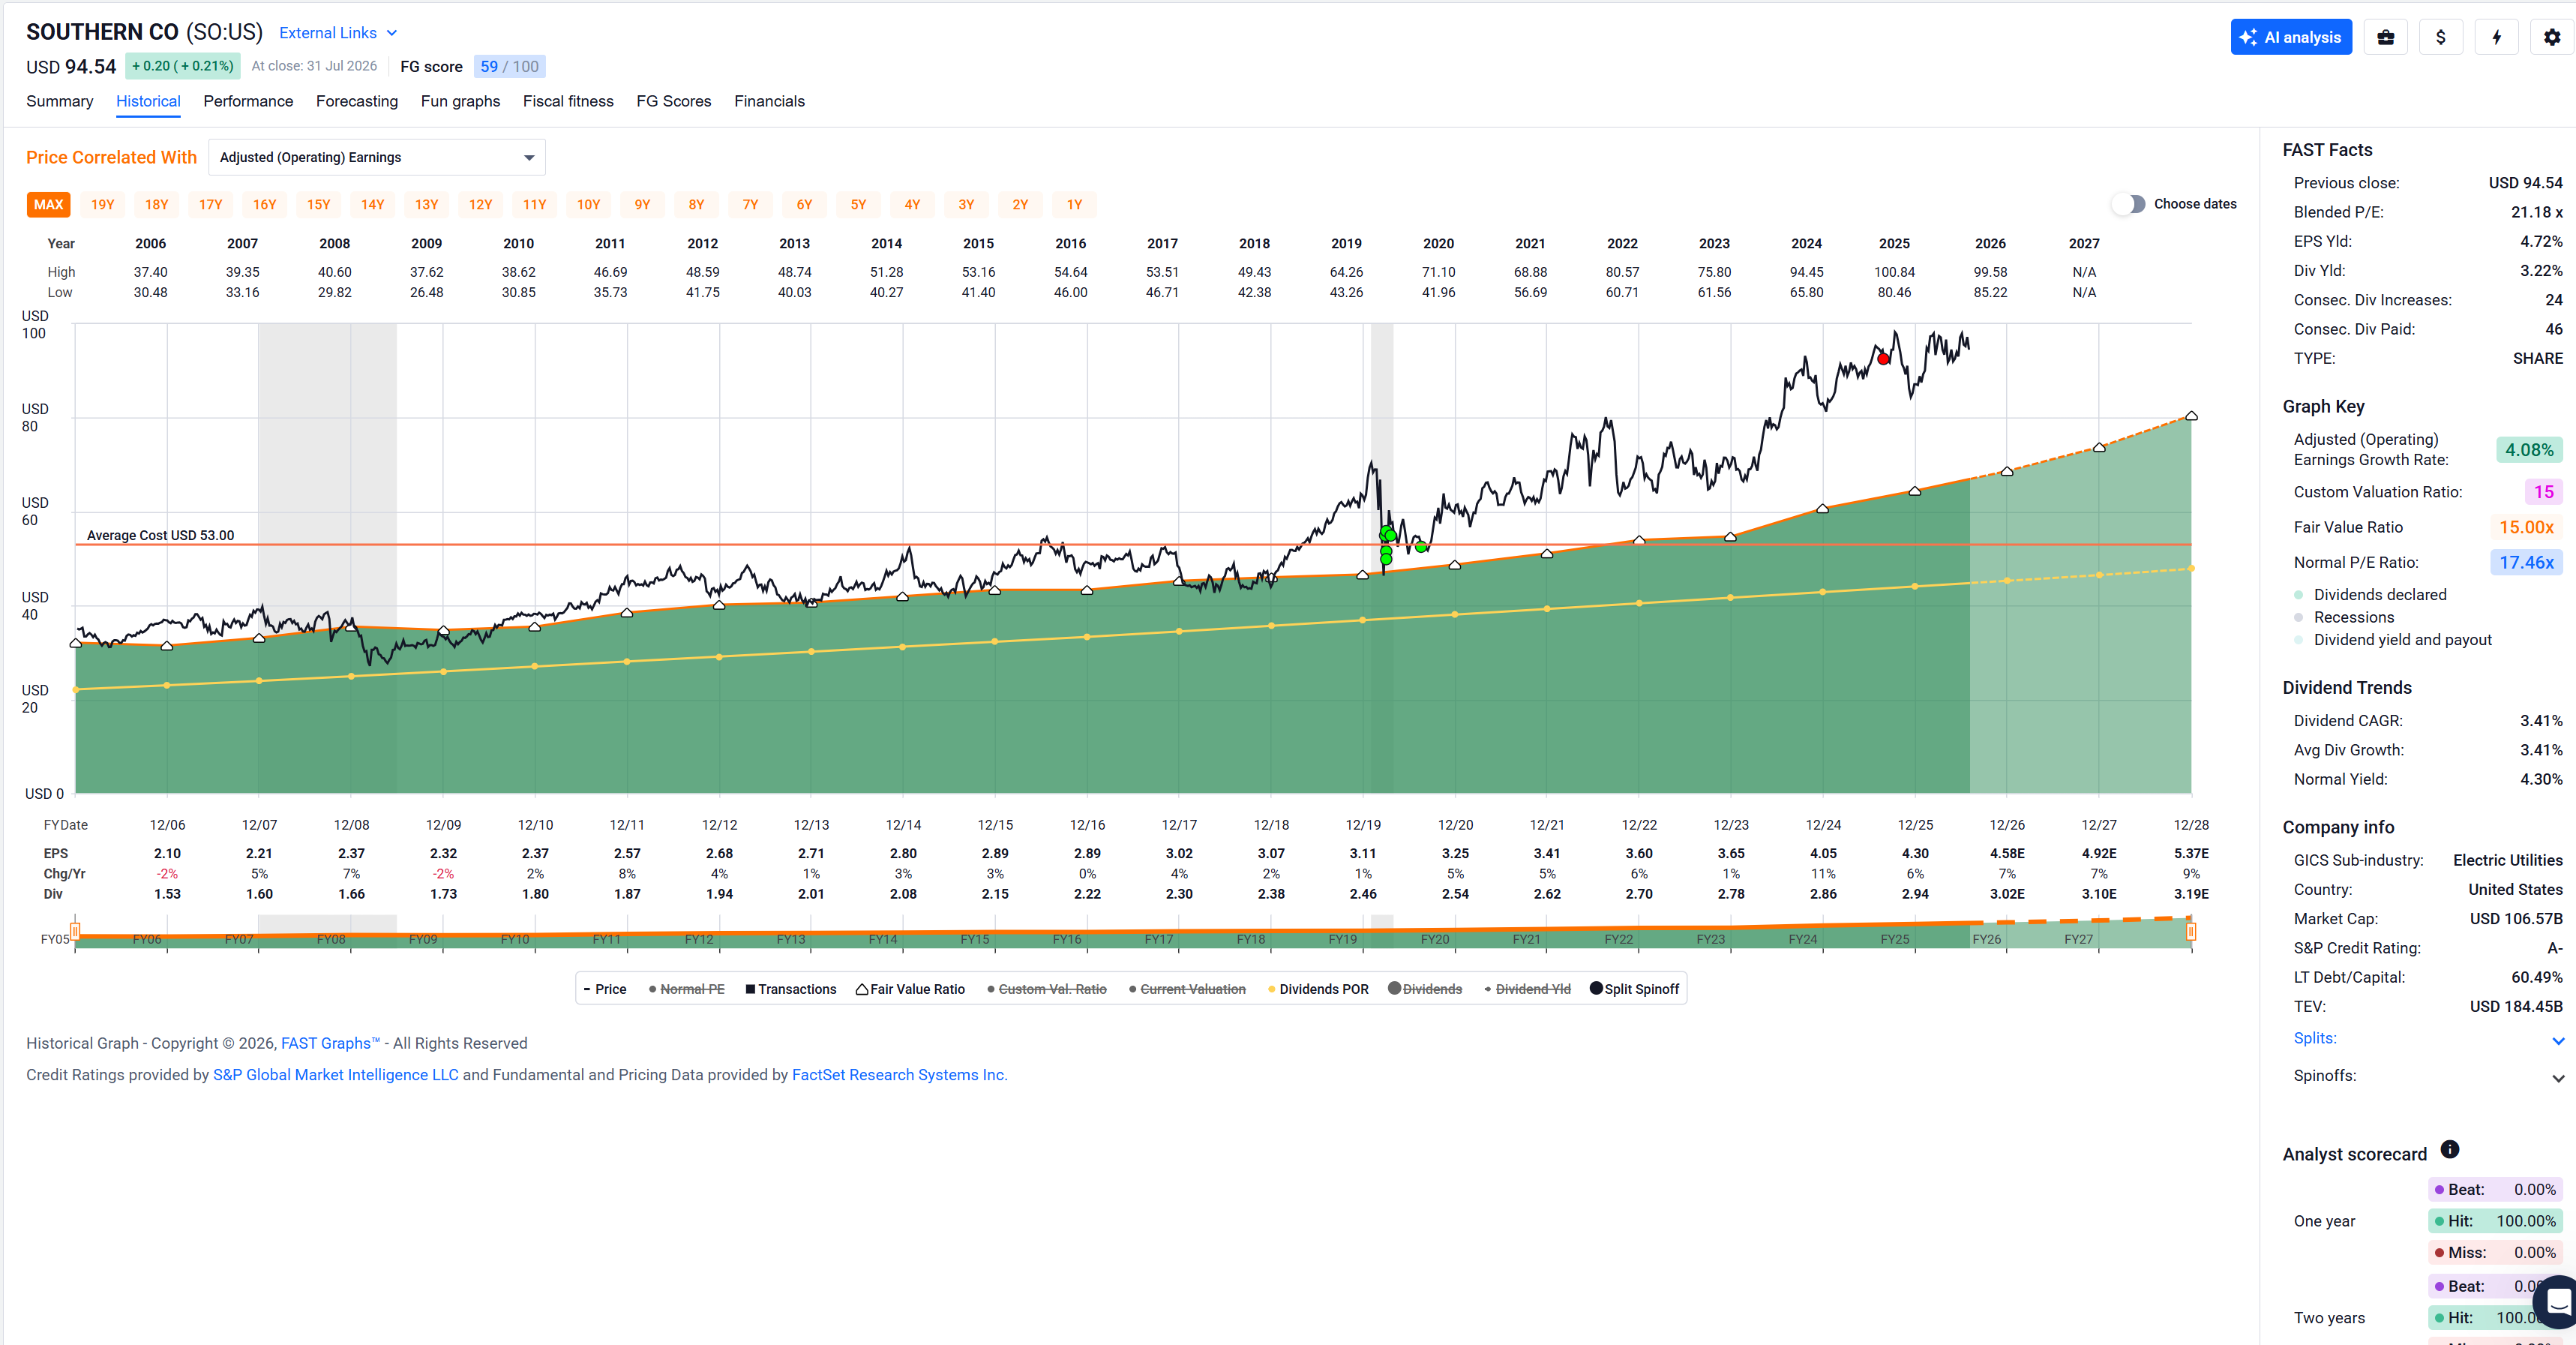Click the orange 15.00x Fair Value swatch
2576x1345 pixels.
[x=2526, y=527]
